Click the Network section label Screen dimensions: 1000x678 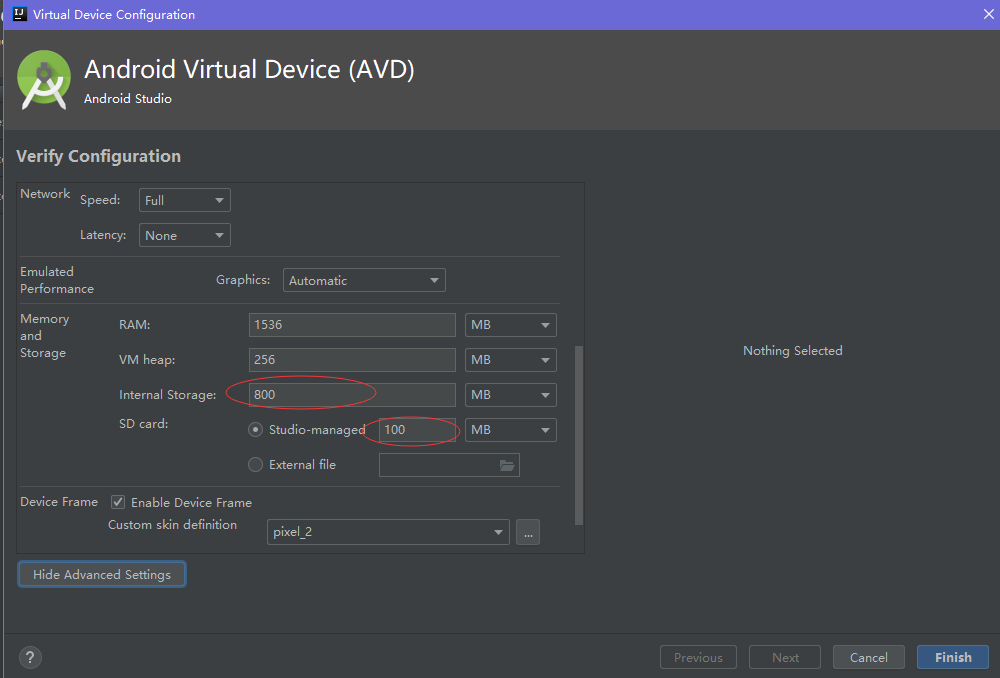click(x=45, y=193)
